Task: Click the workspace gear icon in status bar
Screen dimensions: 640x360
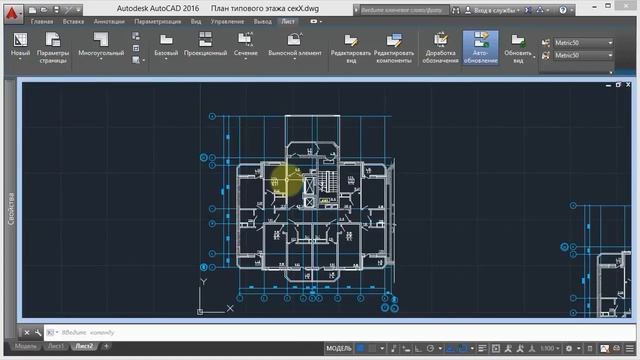Action: pyautogui.click(x=569, y=349)
